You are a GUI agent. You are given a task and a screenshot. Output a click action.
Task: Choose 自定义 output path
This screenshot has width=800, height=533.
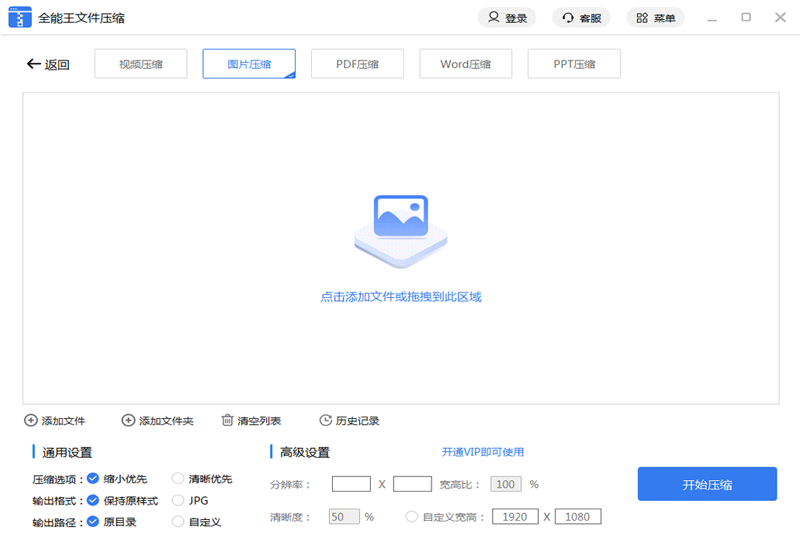coord(178,521)
